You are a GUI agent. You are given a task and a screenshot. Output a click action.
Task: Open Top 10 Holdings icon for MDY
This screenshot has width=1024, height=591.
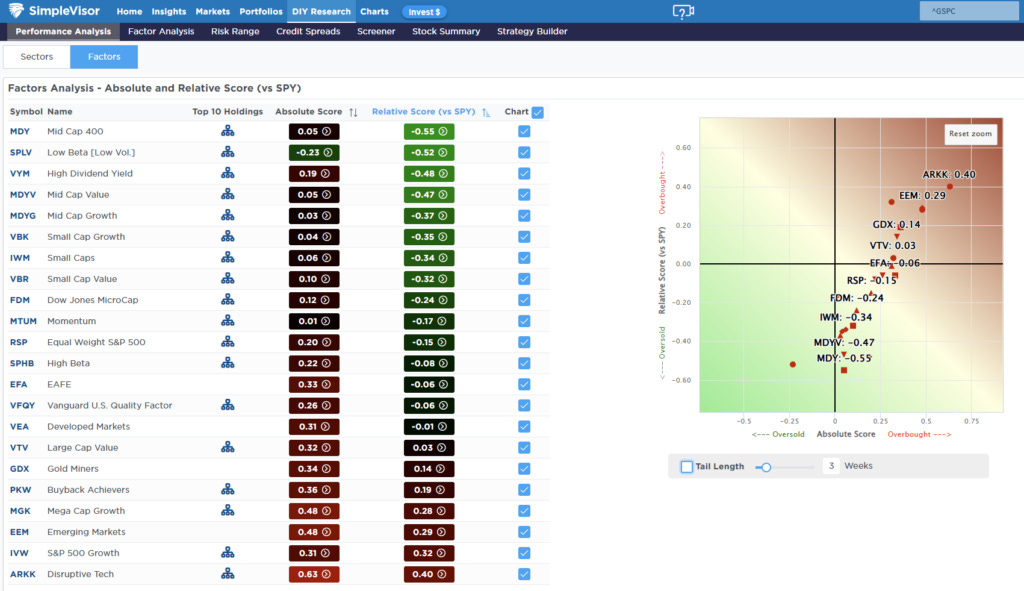227,131
